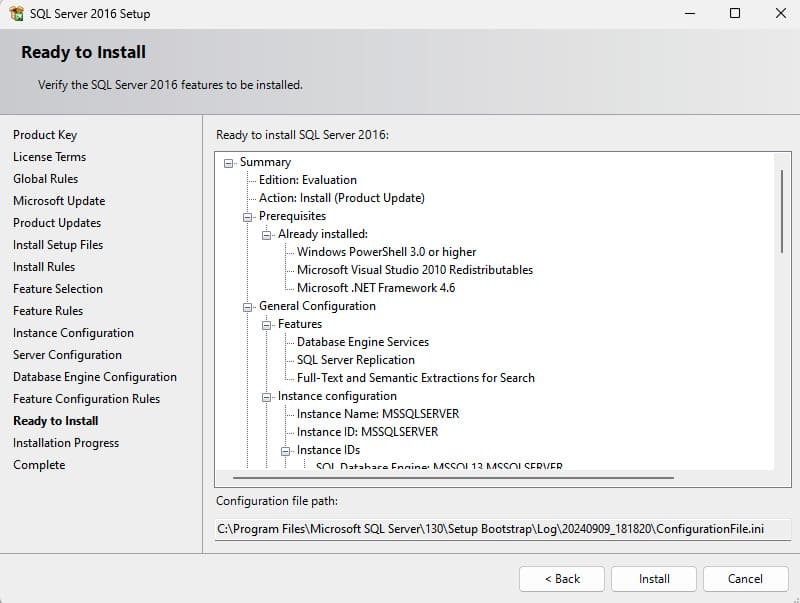The image size is (800, 603).
Task: Collapse the Instance configuration node
Action: pyautogui.click(x=267, y=396)
